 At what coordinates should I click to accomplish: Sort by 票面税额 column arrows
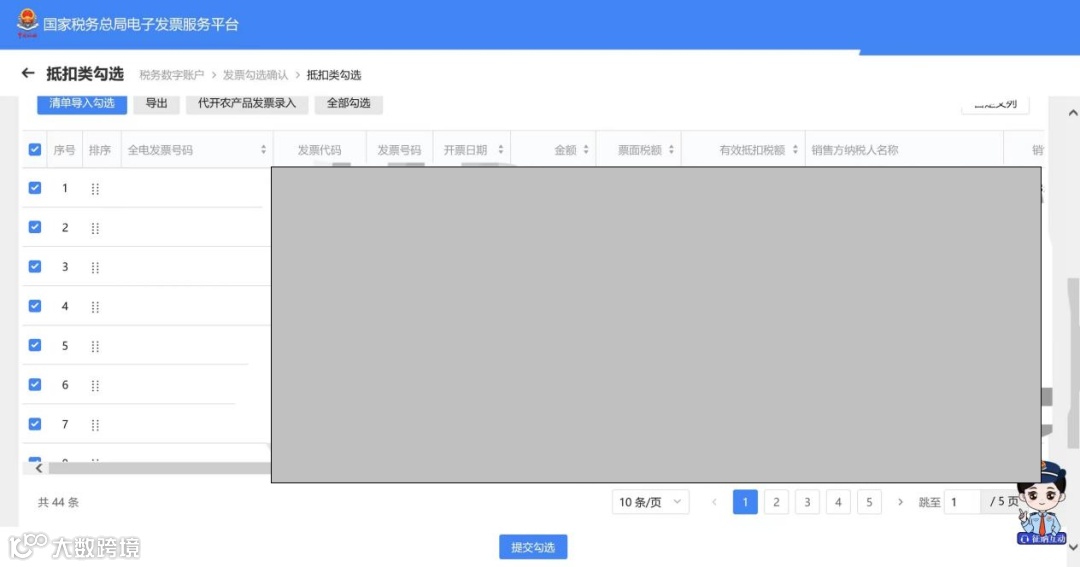coord(671,150)
